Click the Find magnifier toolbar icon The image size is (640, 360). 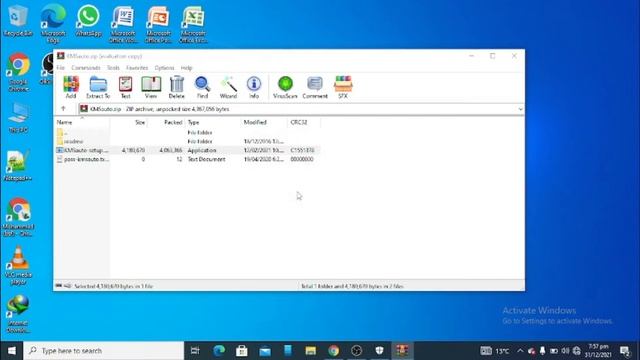pyautogui.click(x=202, y=87)
